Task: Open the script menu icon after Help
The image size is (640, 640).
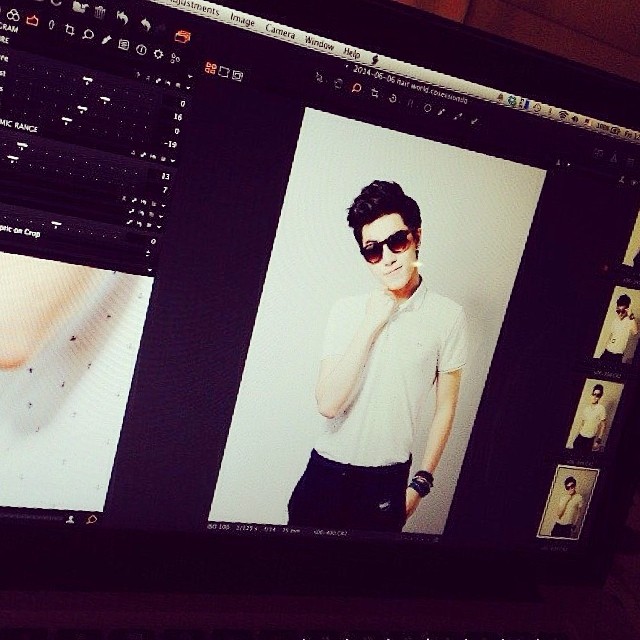Action: click(375, 60)
